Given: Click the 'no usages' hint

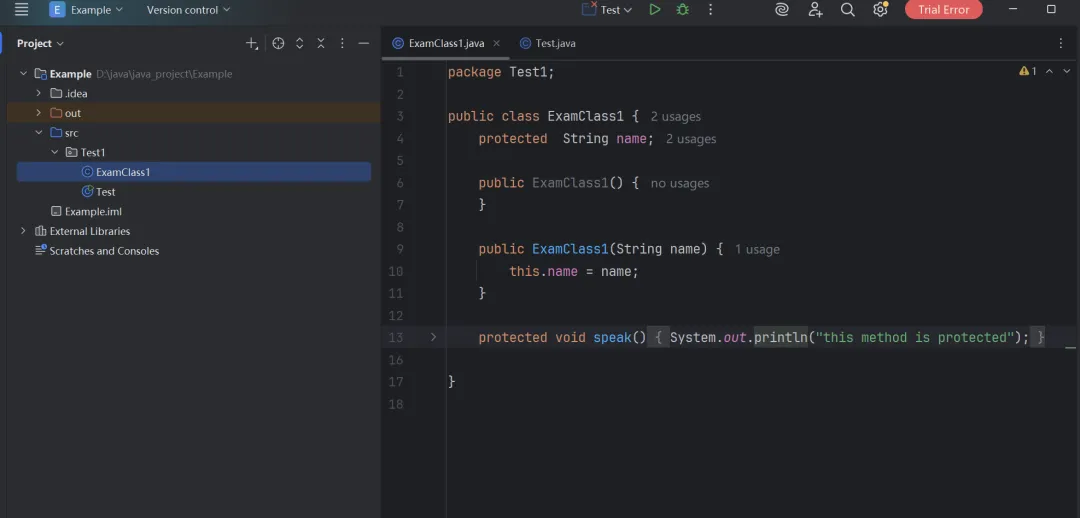Looking at the screenshot, I should point(680,183).
